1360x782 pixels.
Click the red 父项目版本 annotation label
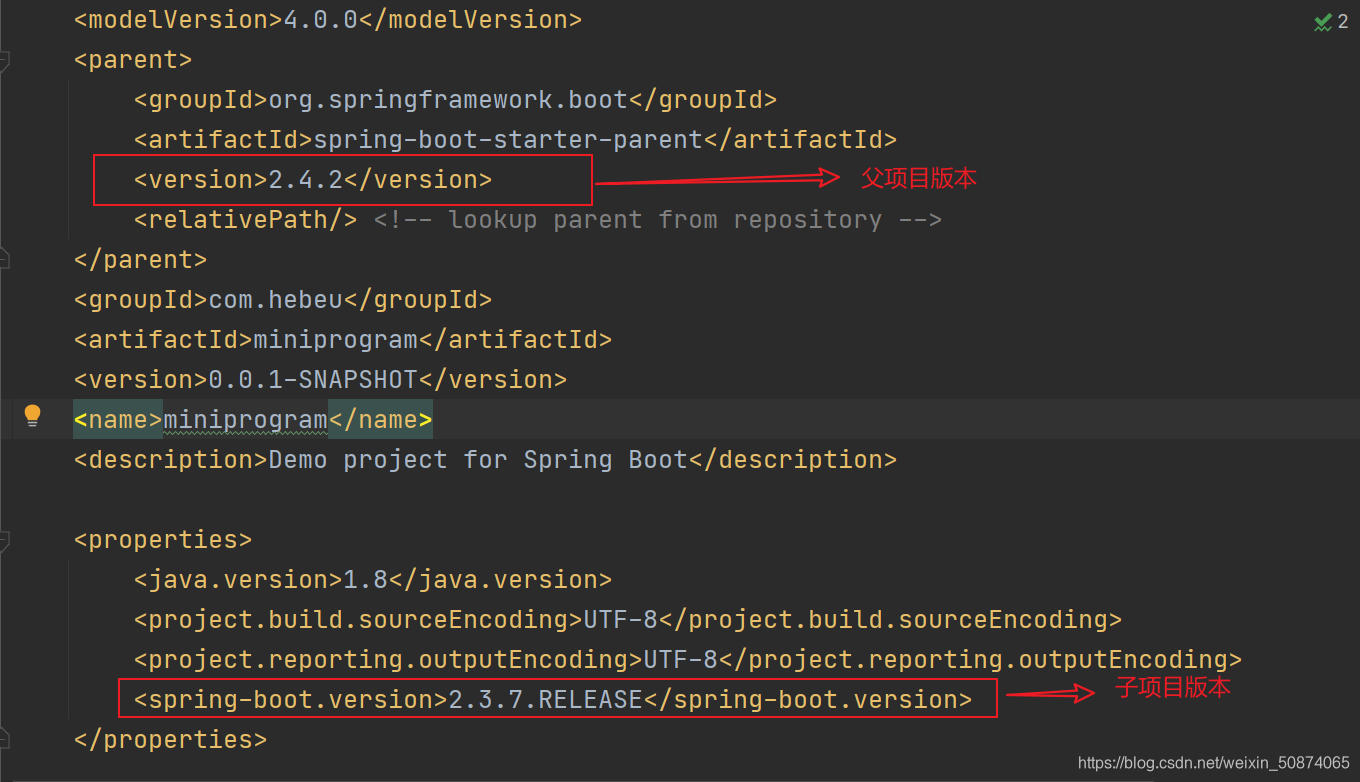click(x=917, y=178)
